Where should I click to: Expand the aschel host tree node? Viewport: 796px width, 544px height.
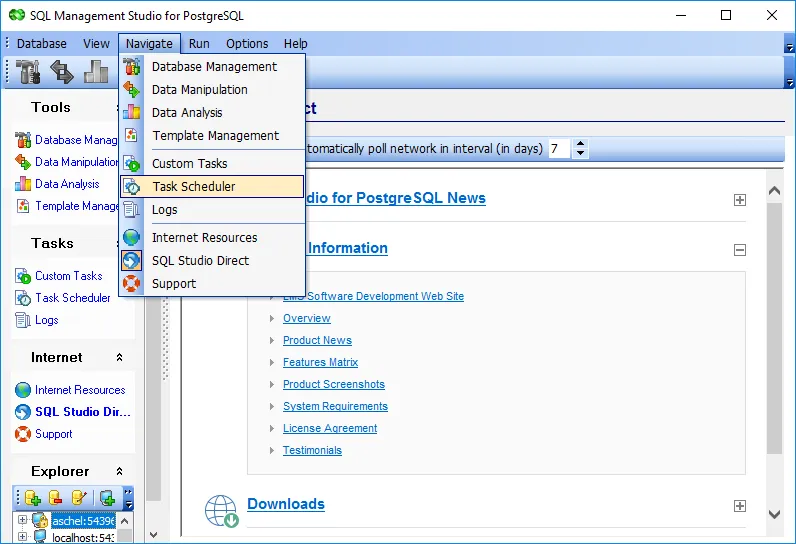(22, 520)
